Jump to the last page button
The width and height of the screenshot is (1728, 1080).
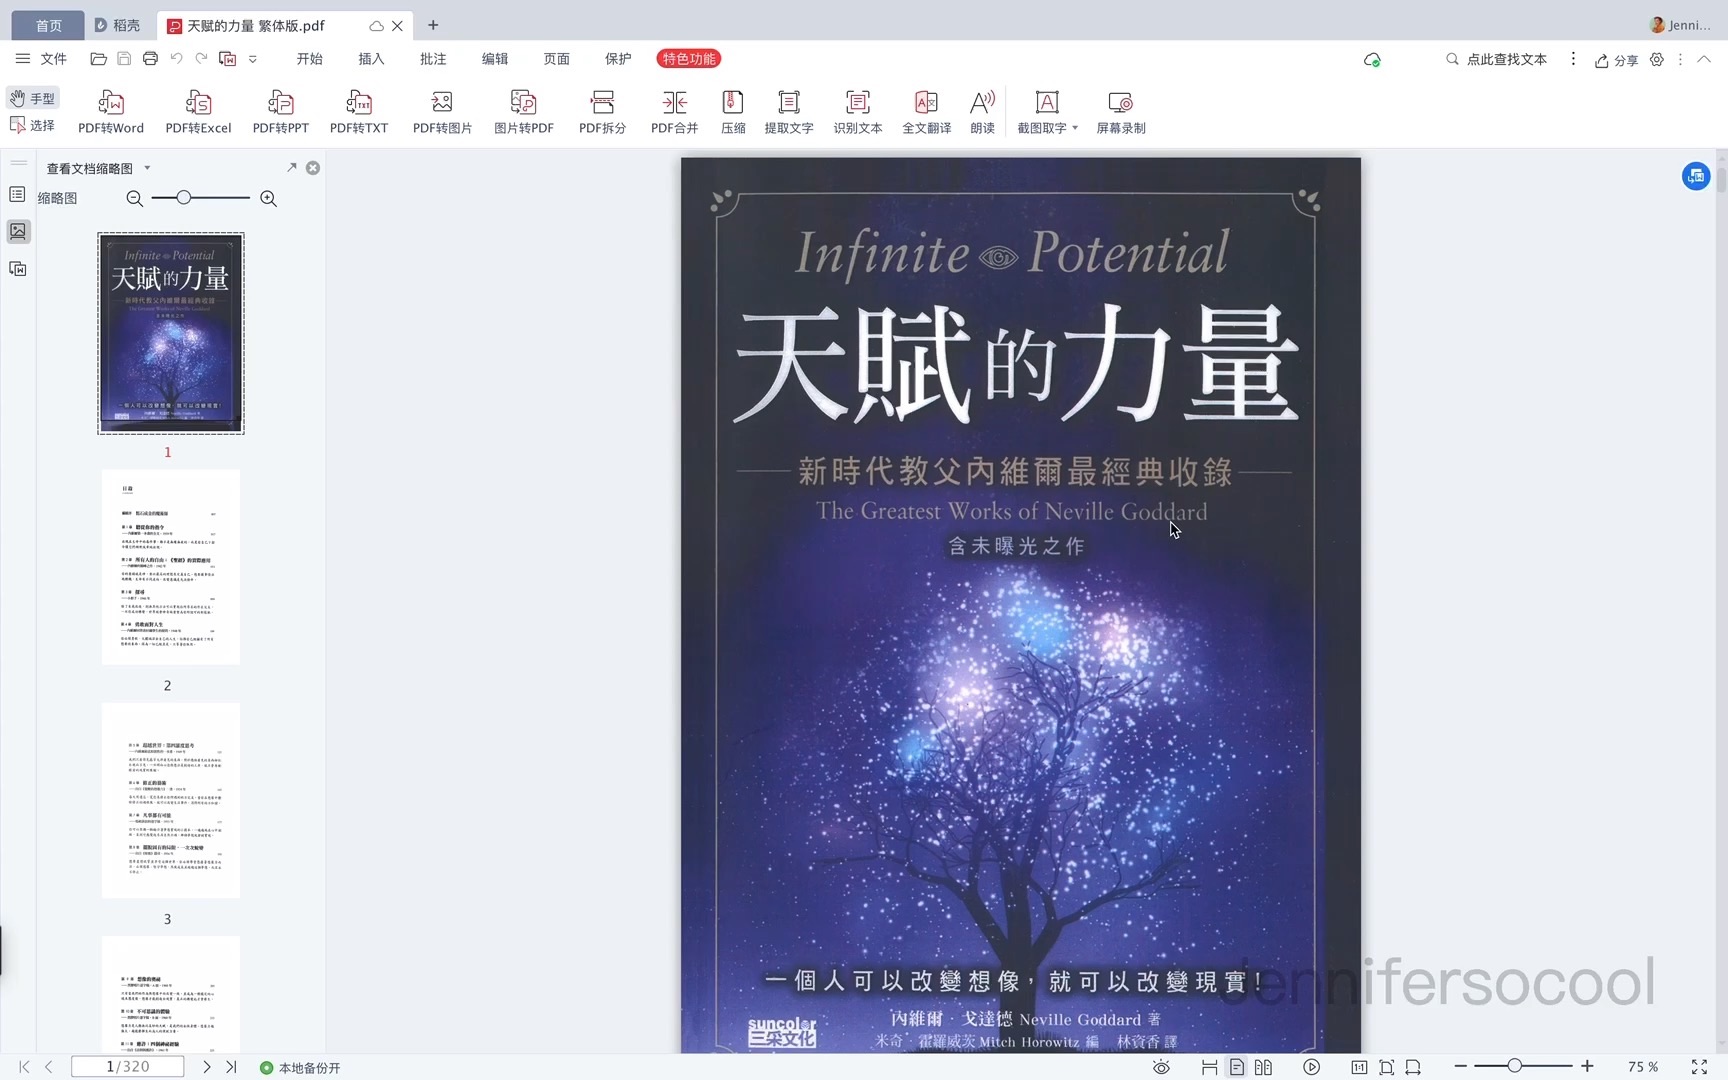coord(231,1067)
